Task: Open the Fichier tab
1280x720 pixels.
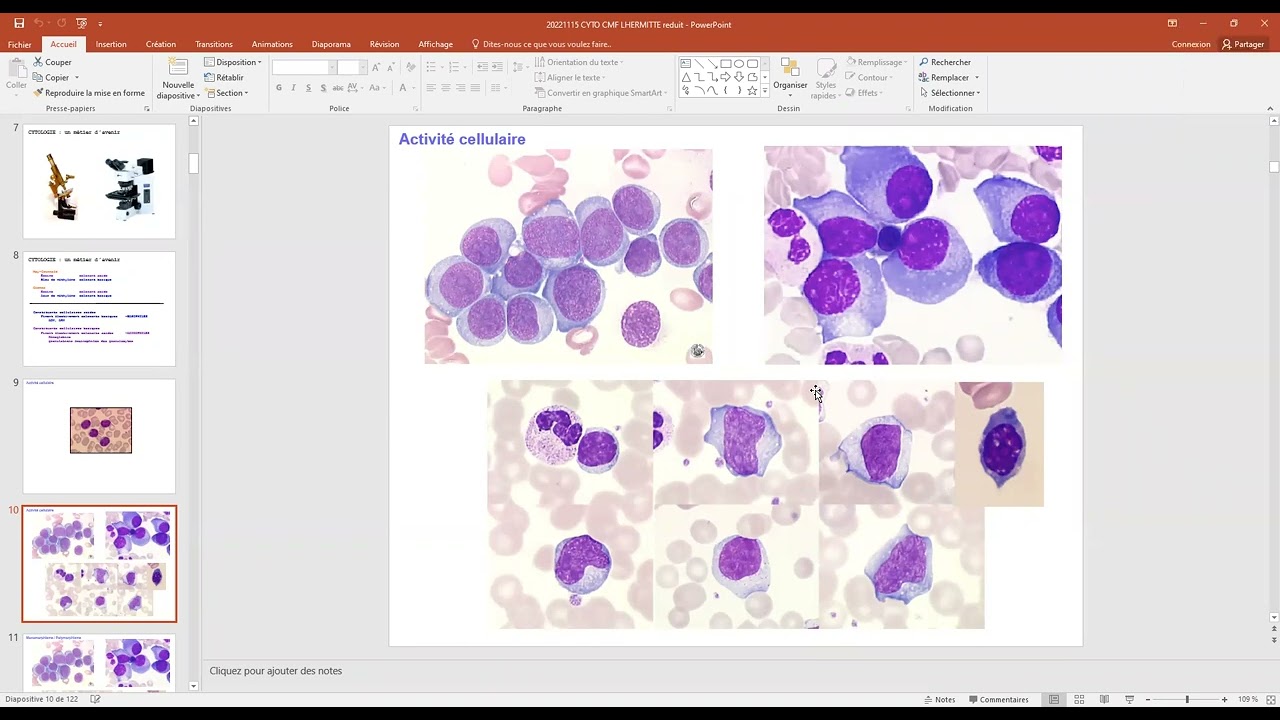Action: pyautogui.click(x=19, y=44)
